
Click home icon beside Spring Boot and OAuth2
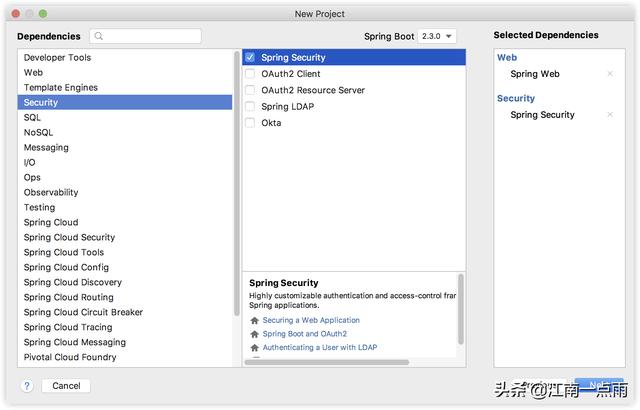254,334
